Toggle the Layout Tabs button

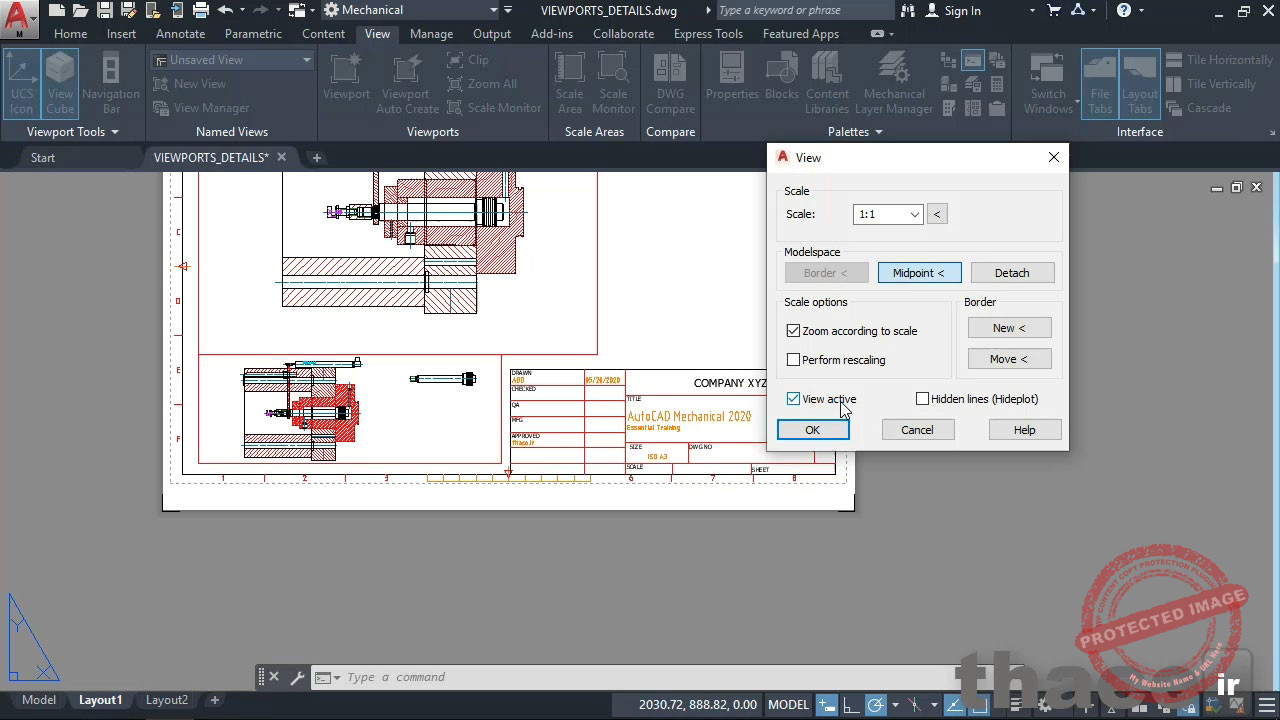pos(1140,83)
